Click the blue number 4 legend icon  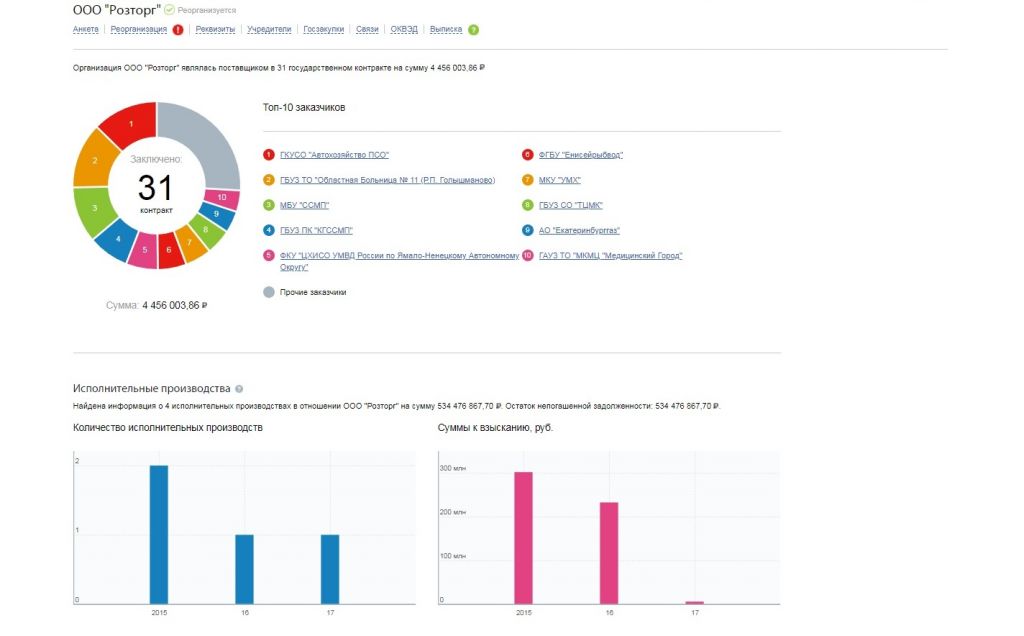pos(268,230)
